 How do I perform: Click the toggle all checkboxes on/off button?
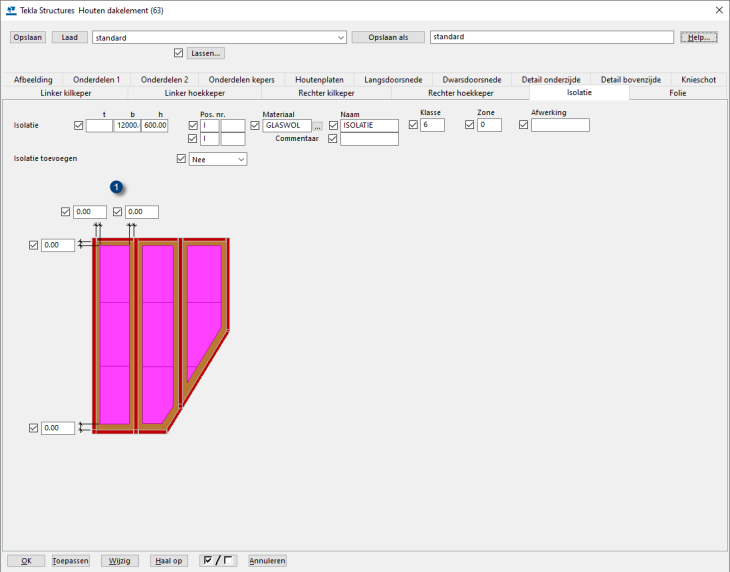217,561
